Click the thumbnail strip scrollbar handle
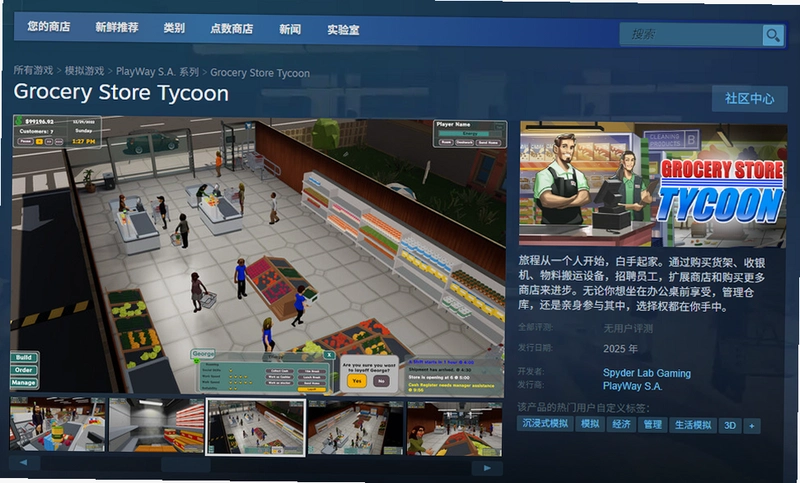This screenshot has height=483, width=800. tap(186, 465)
